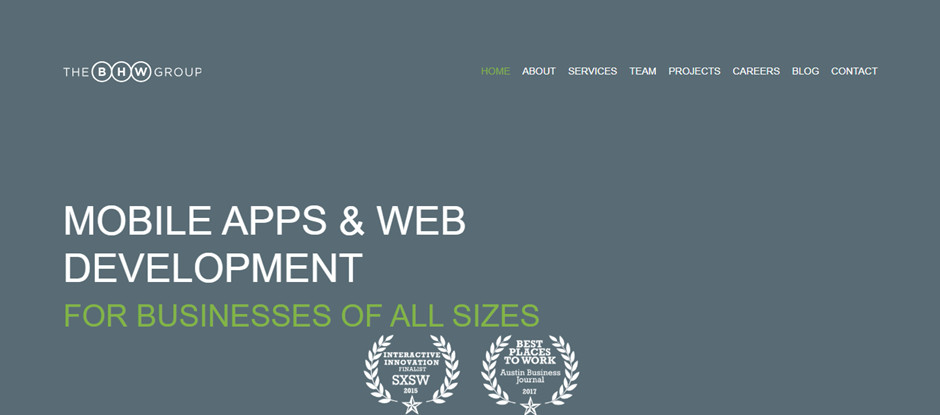Image resolution: width=940 pixels, height=415 pixels.
Task: Click the word THE in the logo
Action: (x=76, y=72)
